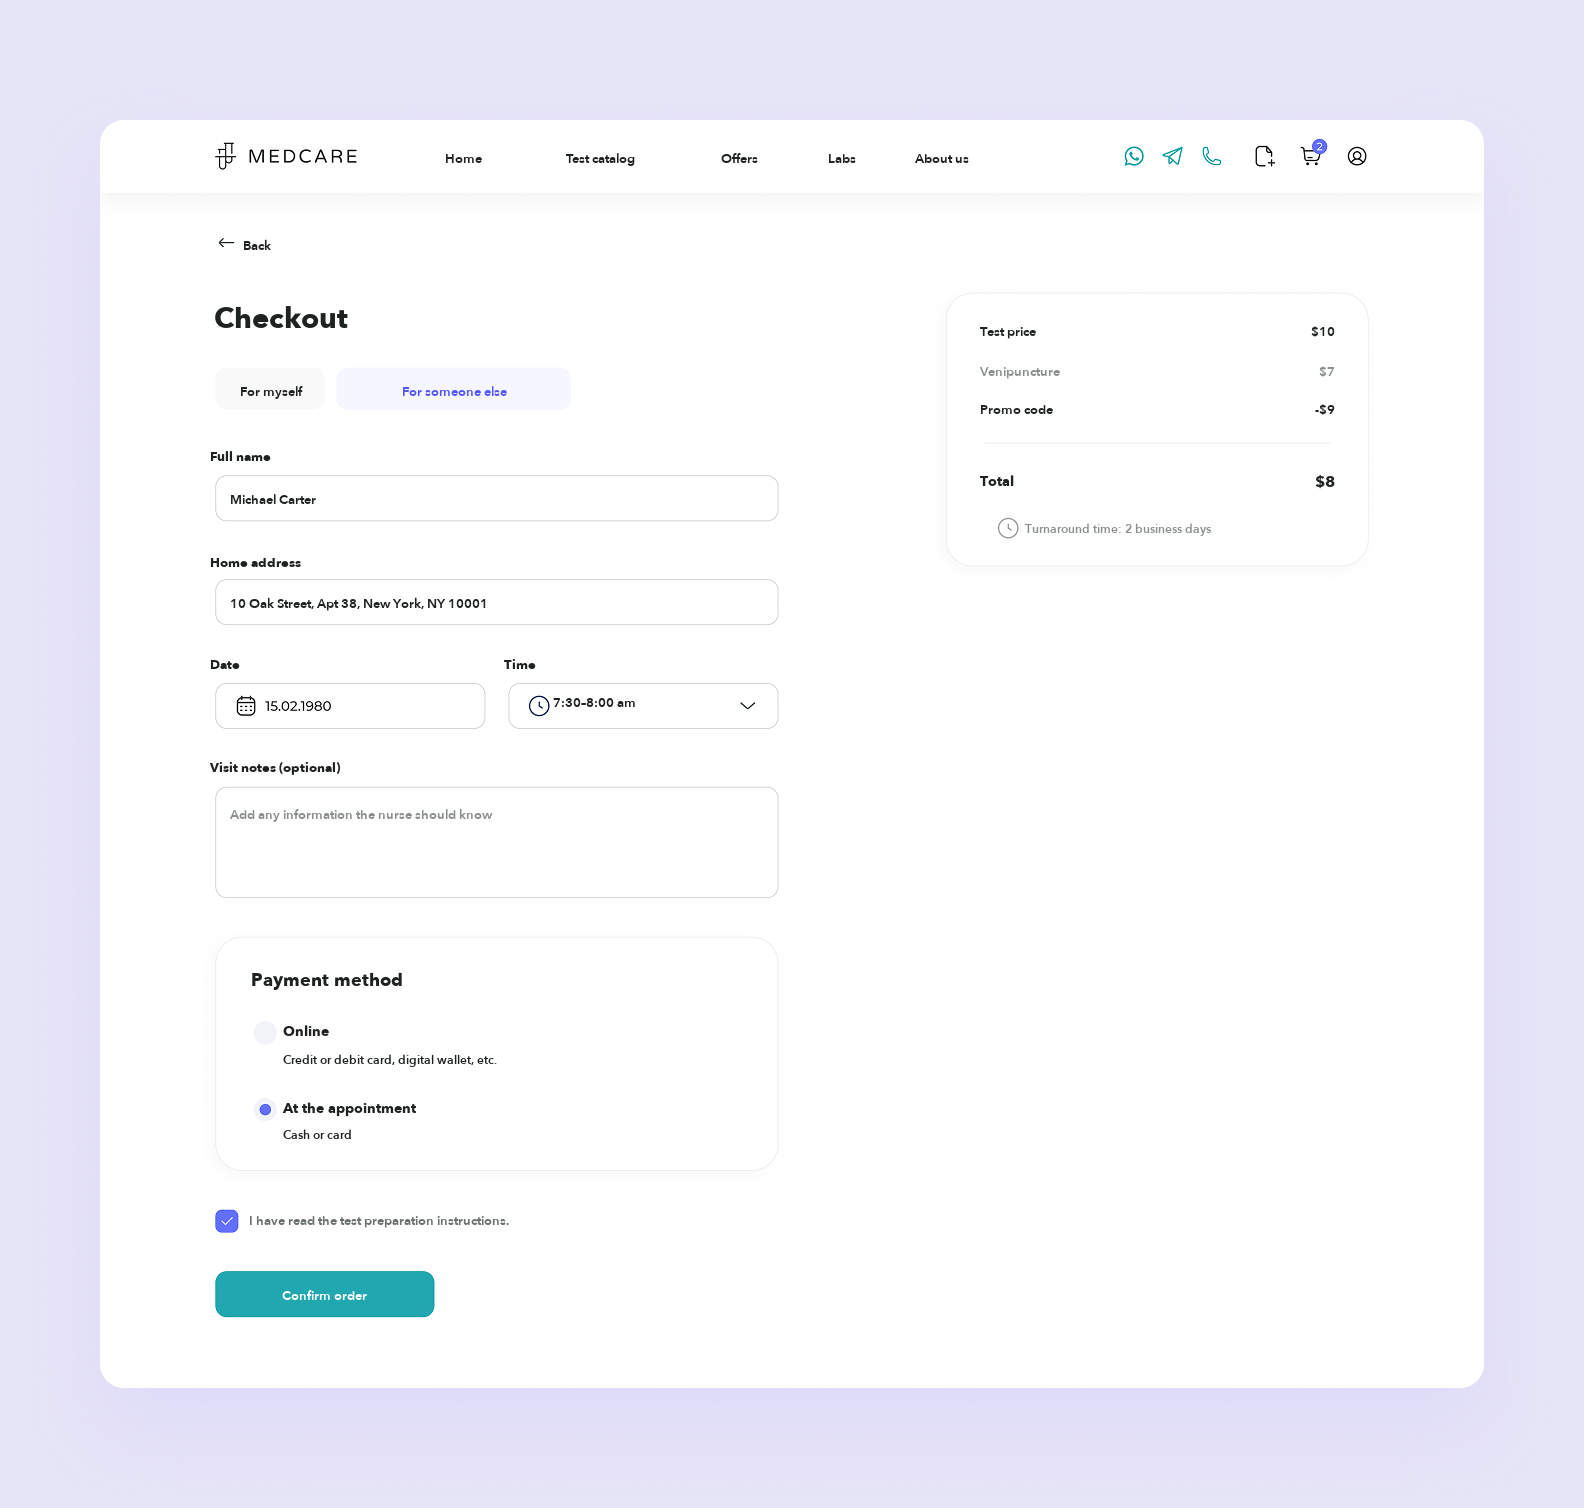Click the Confirm order button
The image size is (1584, 1508).
point(325,1294)
